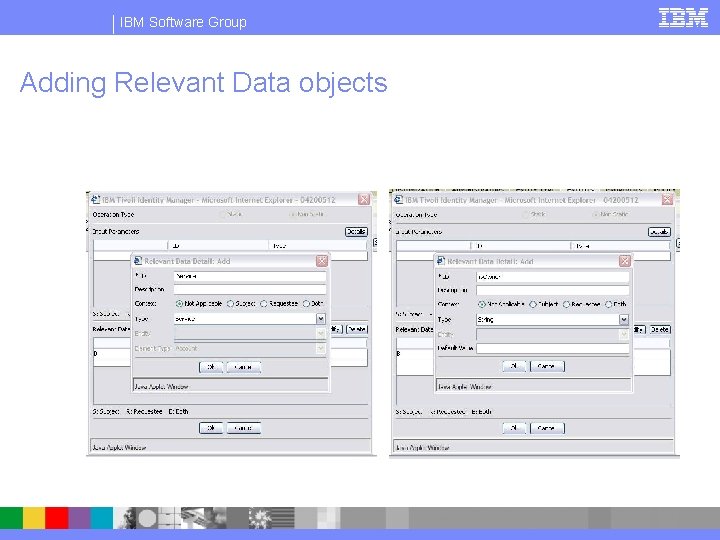Select Not Applicable context in right screenshot dialog
720x540 pixels.
(482, 304)
